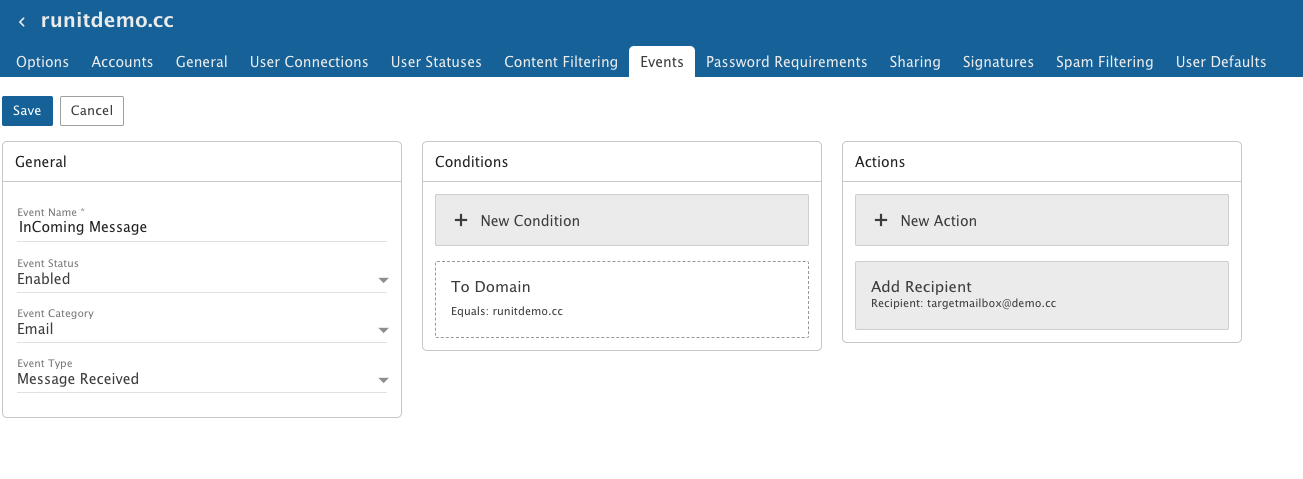Select the User Connections tab
This screenshot has width=1303, height=479.
(x=309, y=62)
